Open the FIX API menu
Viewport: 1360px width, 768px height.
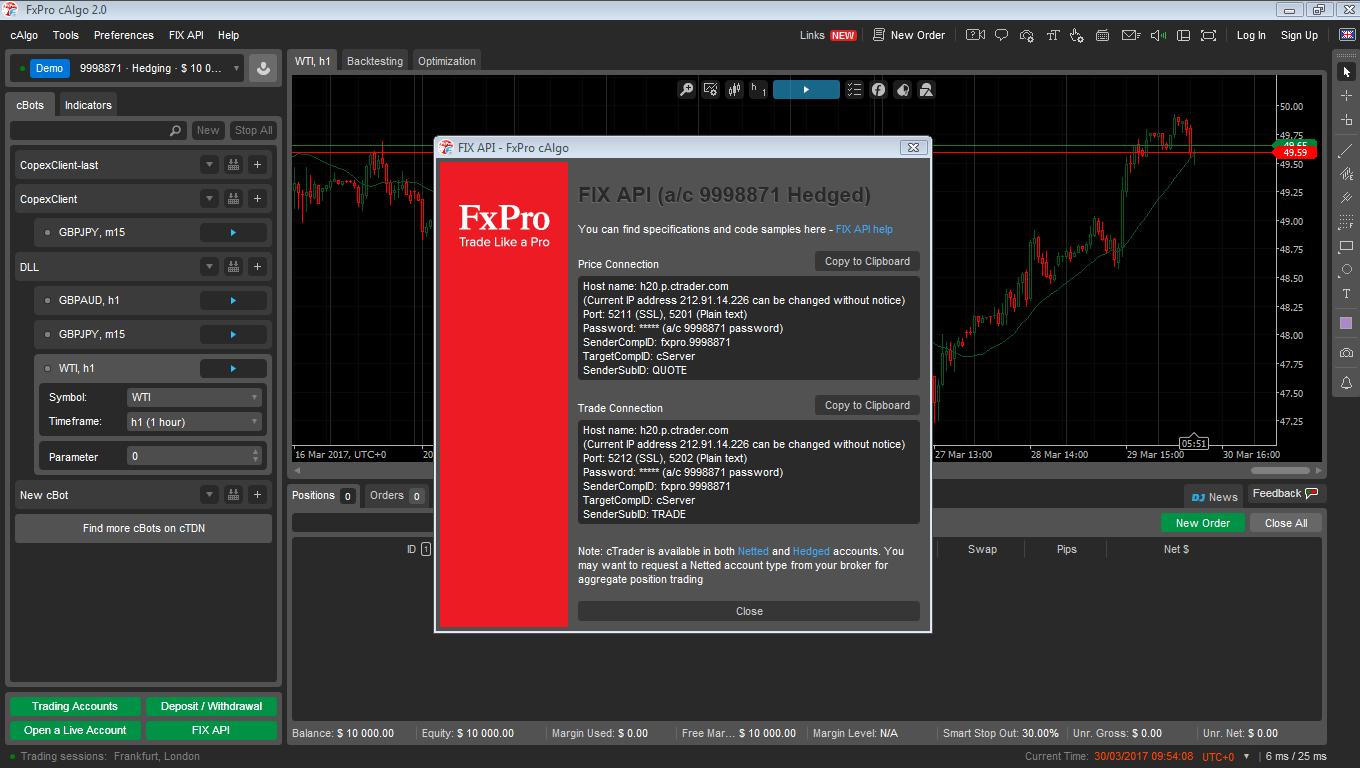[x=186, y=35]
